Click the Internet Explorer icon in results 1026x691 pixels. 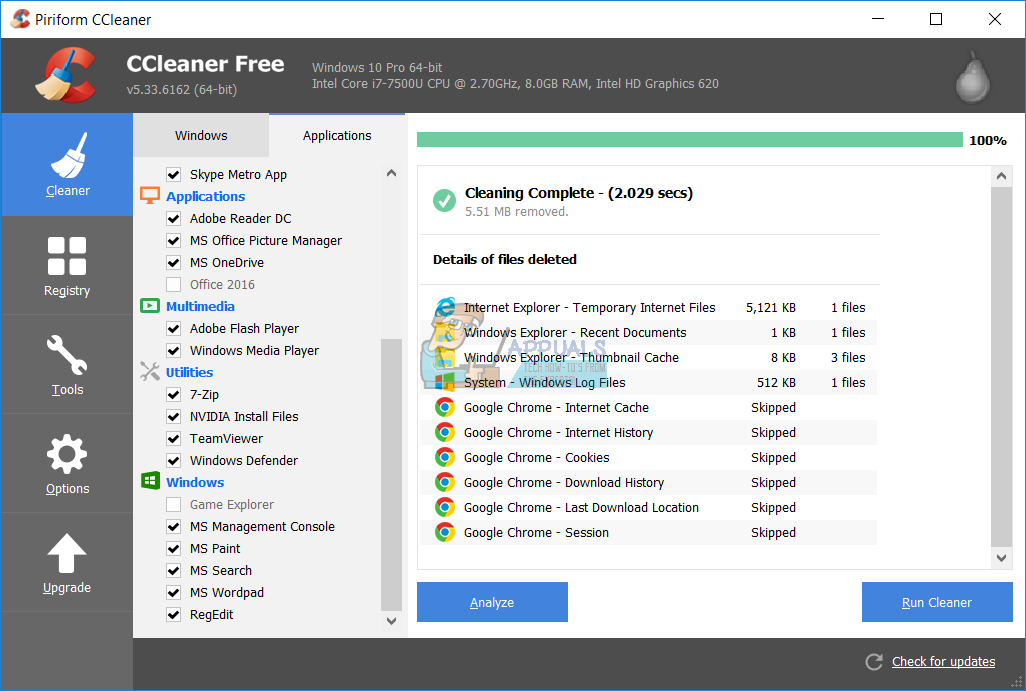445,307
